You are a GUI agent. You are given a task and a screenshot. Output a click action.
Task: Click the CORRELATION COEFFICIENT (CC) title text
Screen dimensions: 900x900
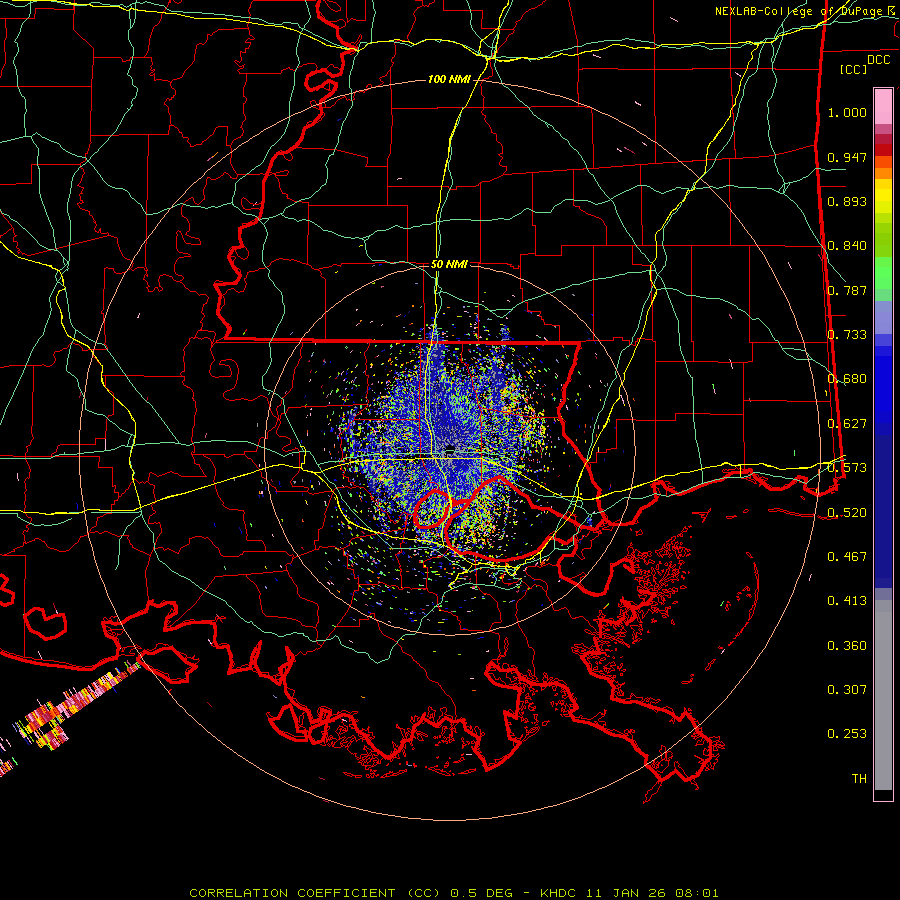click(315, 893)
